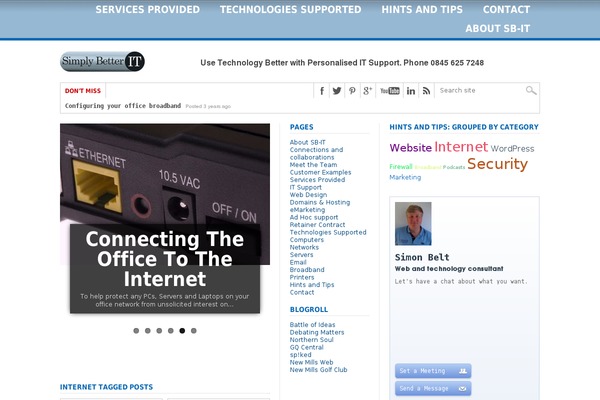
Task: Open Printers link
Action: click(x=302, y=277)
